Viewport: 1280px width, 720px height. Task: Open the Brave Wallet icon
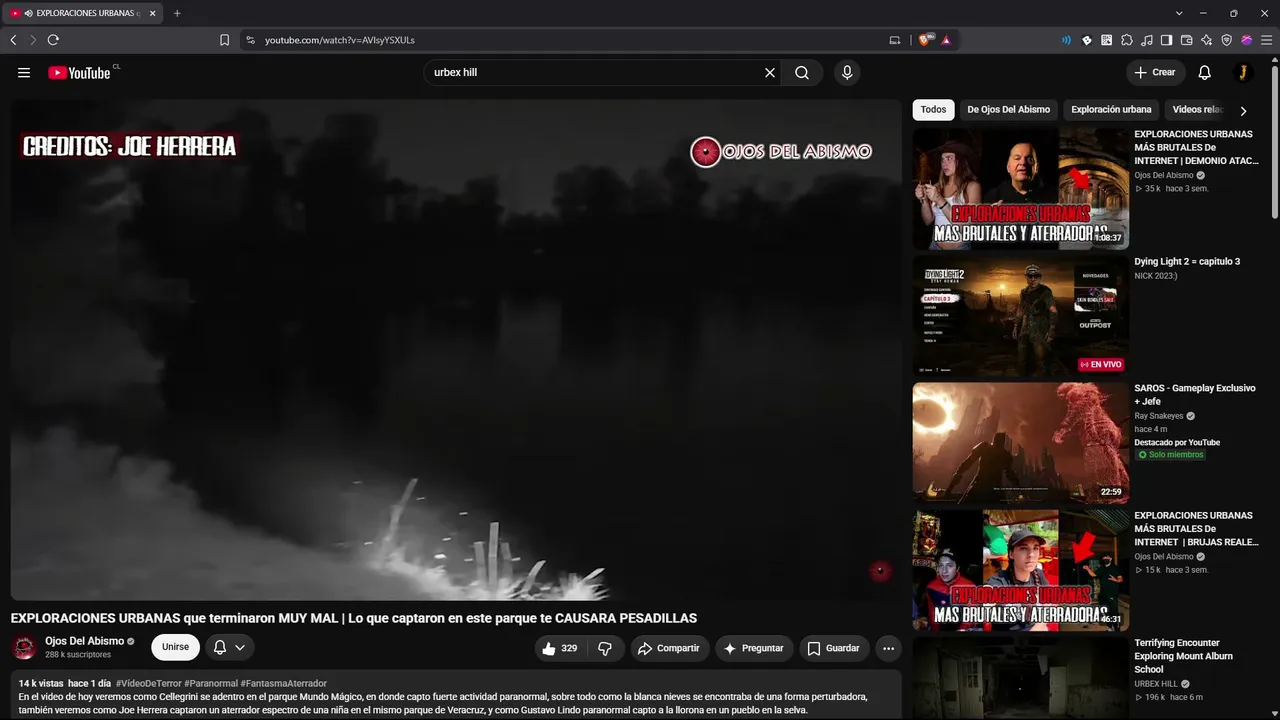1187,40
